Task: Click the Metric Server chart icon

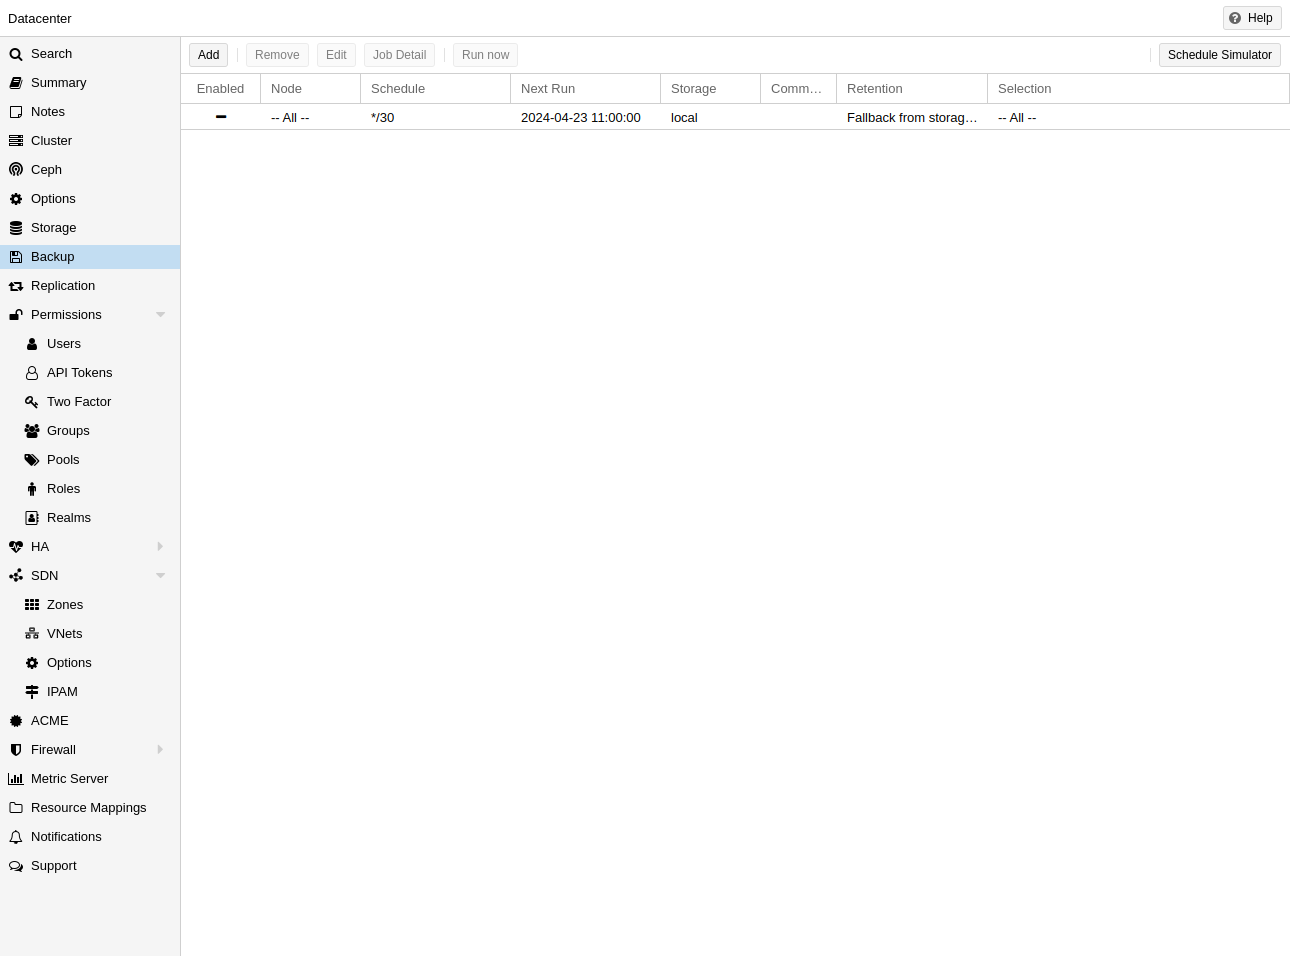Action: click(16, 779)
